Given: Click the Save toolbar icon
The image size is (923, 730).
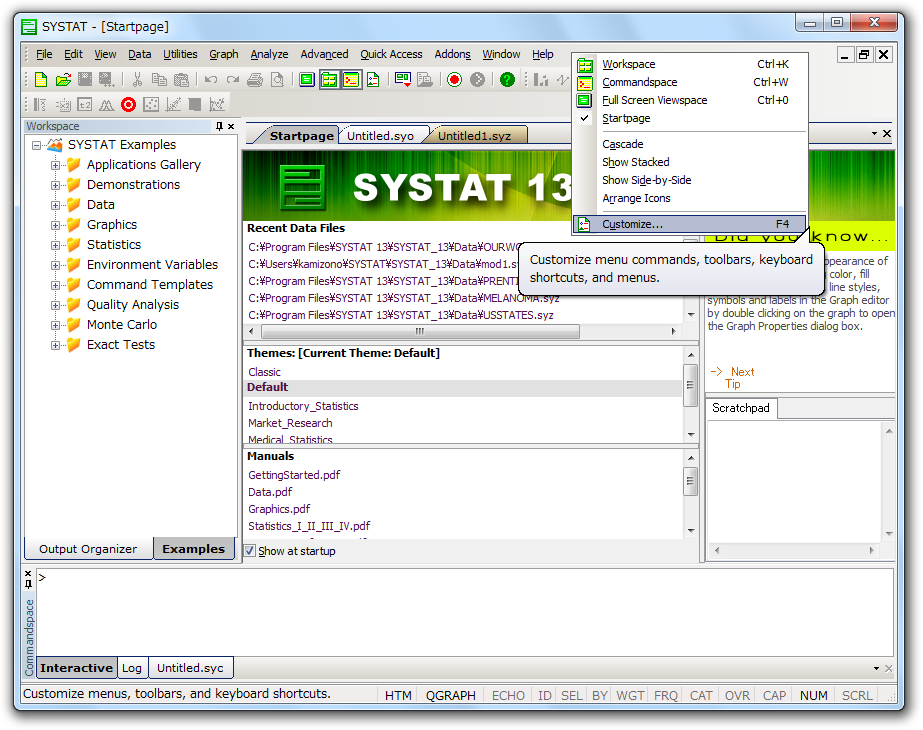Looking at the screenshot, I should (x=85, y=79).
